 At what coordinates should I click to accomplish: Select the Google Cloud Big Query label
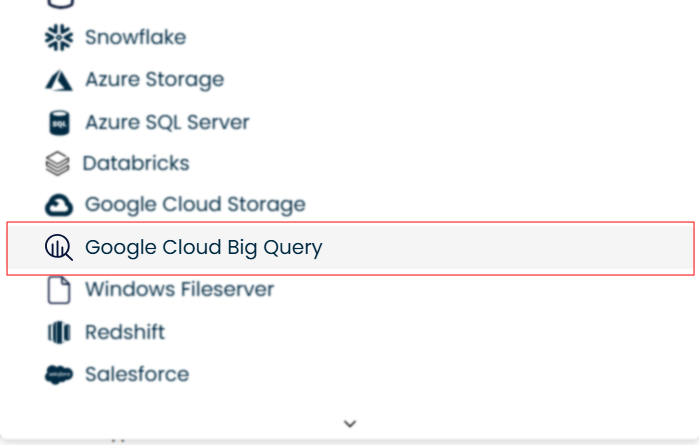[204, 248]
